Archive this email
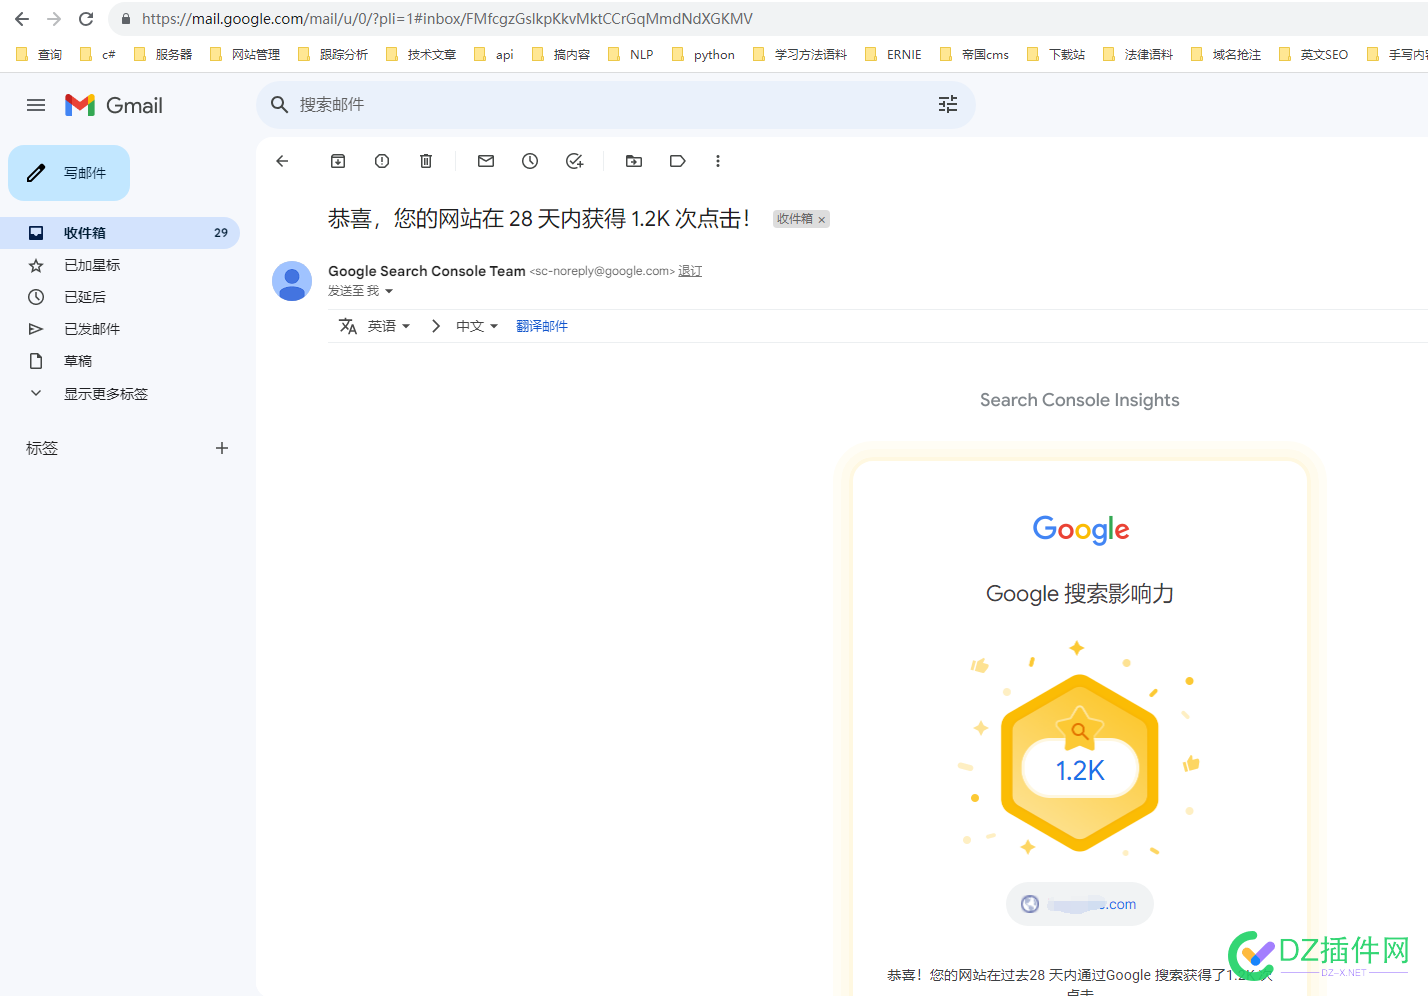 point(338,161)
